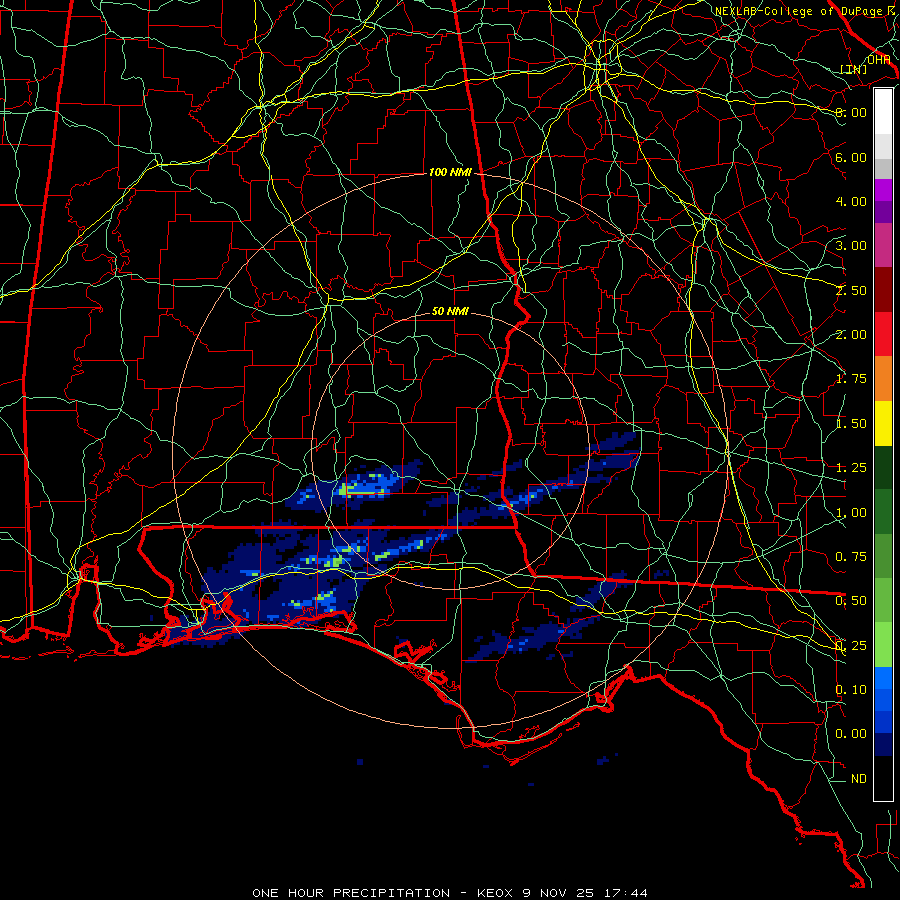Click the 0.50 legend value
This screenshot has height=900, width=900.
click(x=851, y=601)
